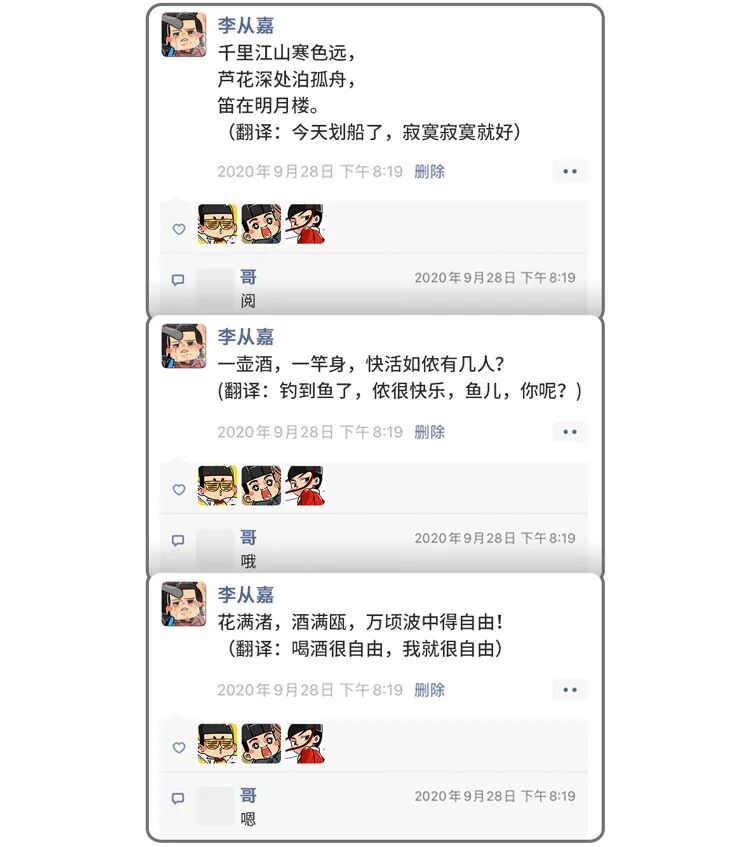The height and width of the screenshot is (847, 750).
Task: Tap the heart icon under first post
Action: click(x=179, y=229)
